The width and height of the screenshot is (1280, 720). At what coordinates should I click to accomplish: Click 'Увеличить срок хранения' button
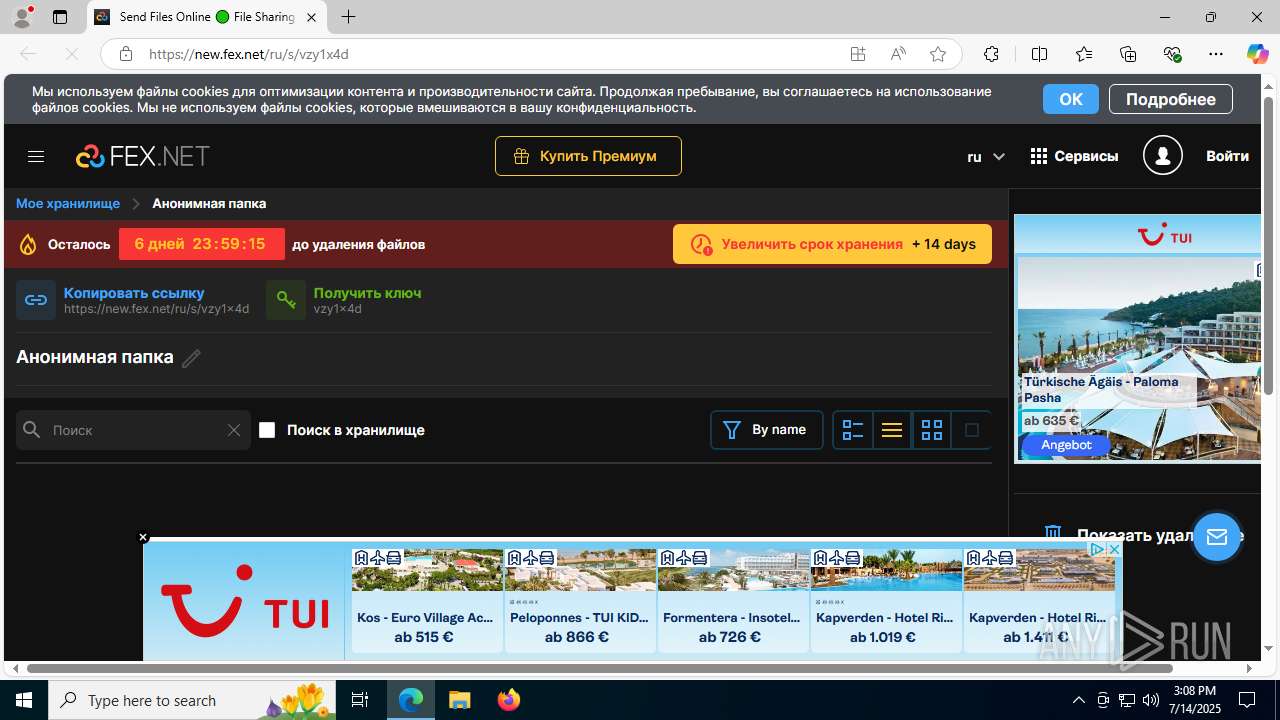coord(832,244)
